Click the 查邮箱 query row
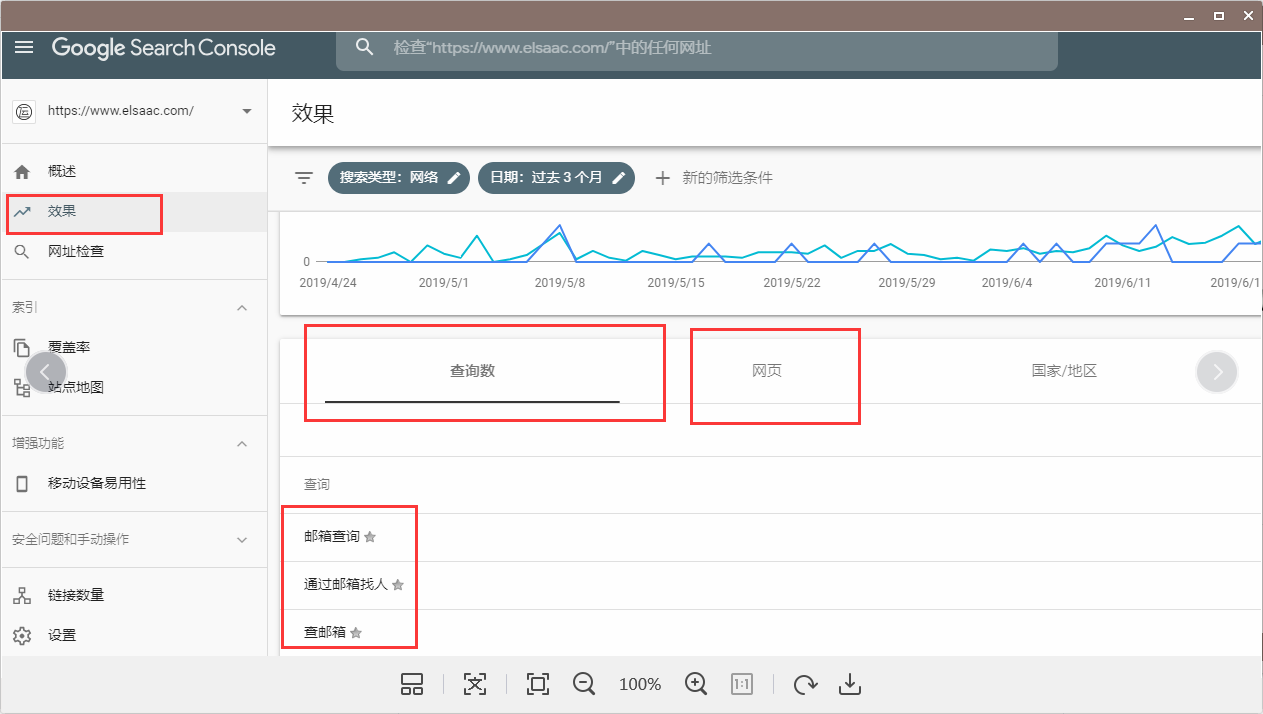This screenshot has width=1263, height=714. pos(771,633)
